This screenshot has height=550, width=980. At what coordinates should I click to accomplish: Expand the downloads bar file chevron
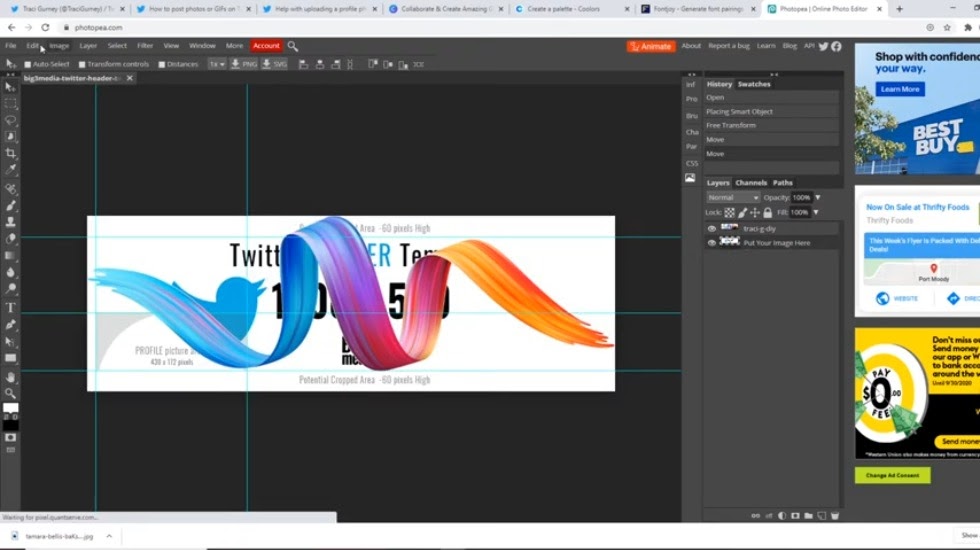[109, 536]
